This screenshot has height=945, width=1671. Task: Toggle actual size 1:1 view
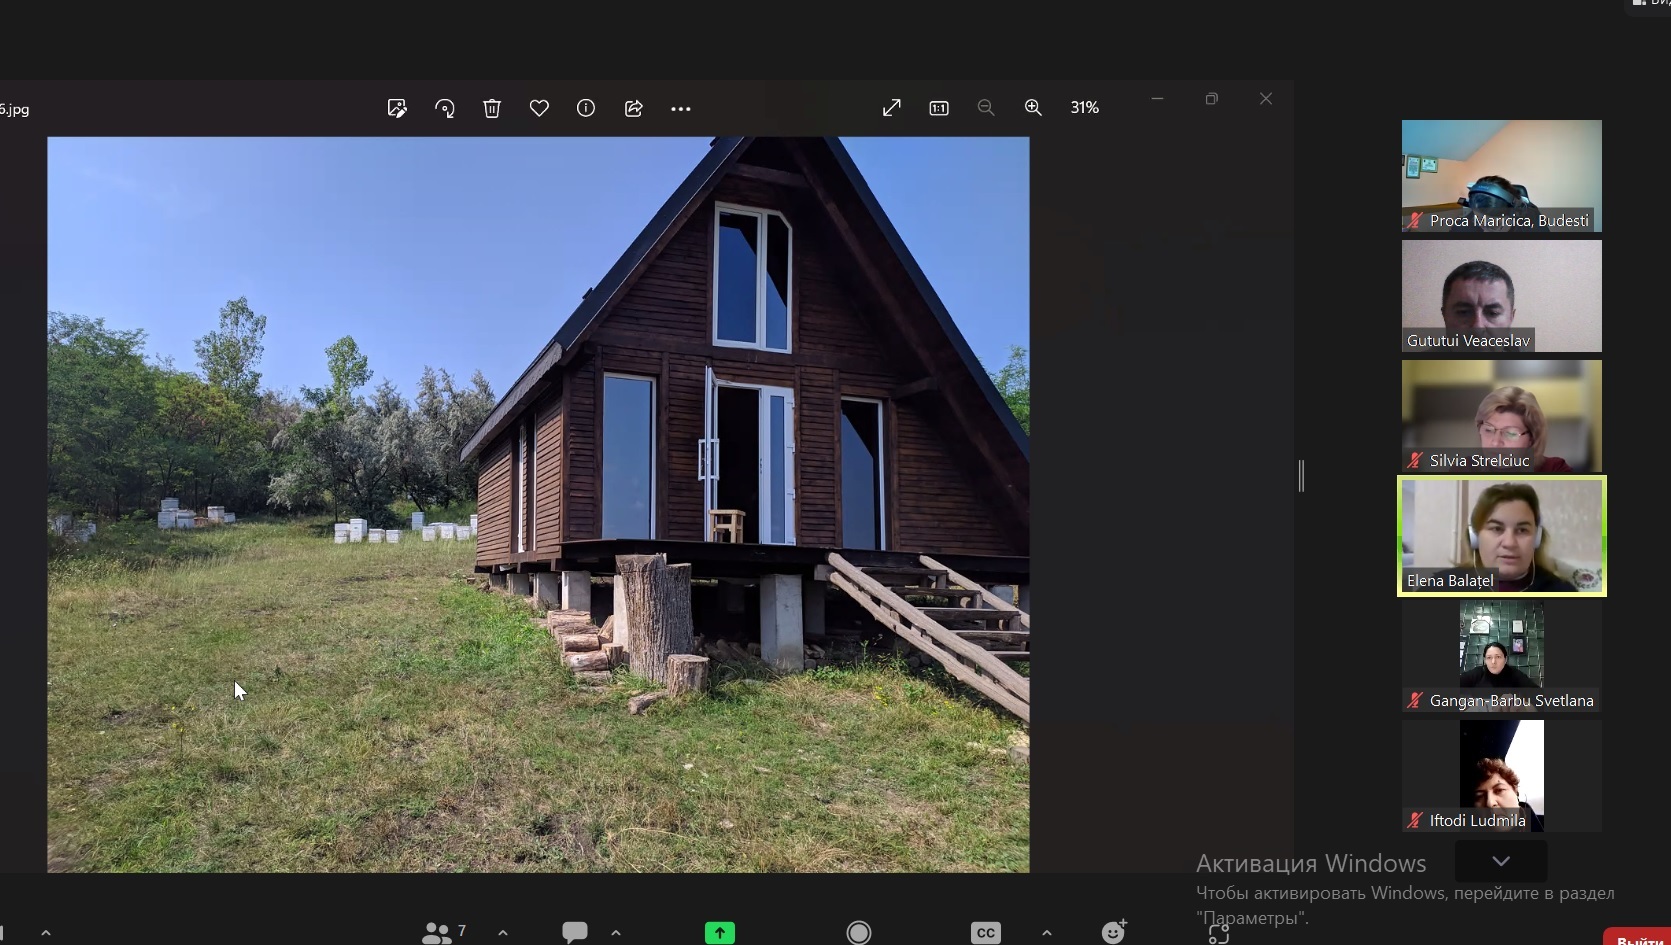(939, 108)
